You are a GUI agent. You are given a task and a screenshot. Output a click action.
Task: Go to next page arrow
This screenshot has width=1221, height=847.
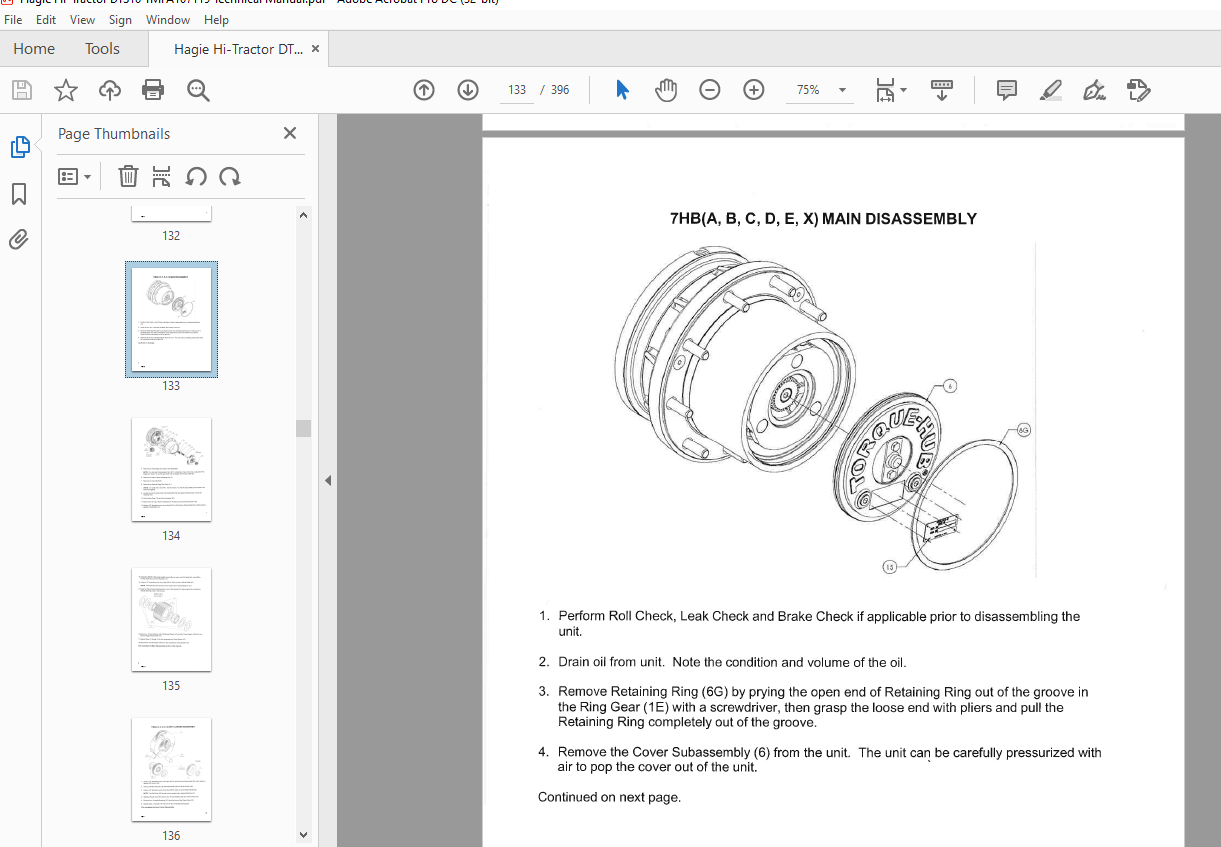coord(468,90)
